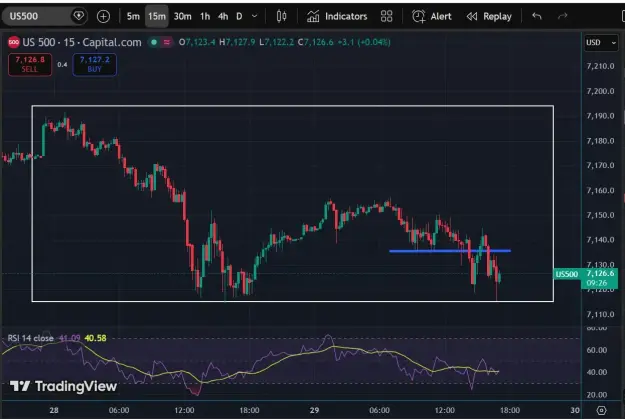This screenshot has width=625, height=419.
Task: Click the red SELL 7,126.8 button
Action: coord(30,64)
